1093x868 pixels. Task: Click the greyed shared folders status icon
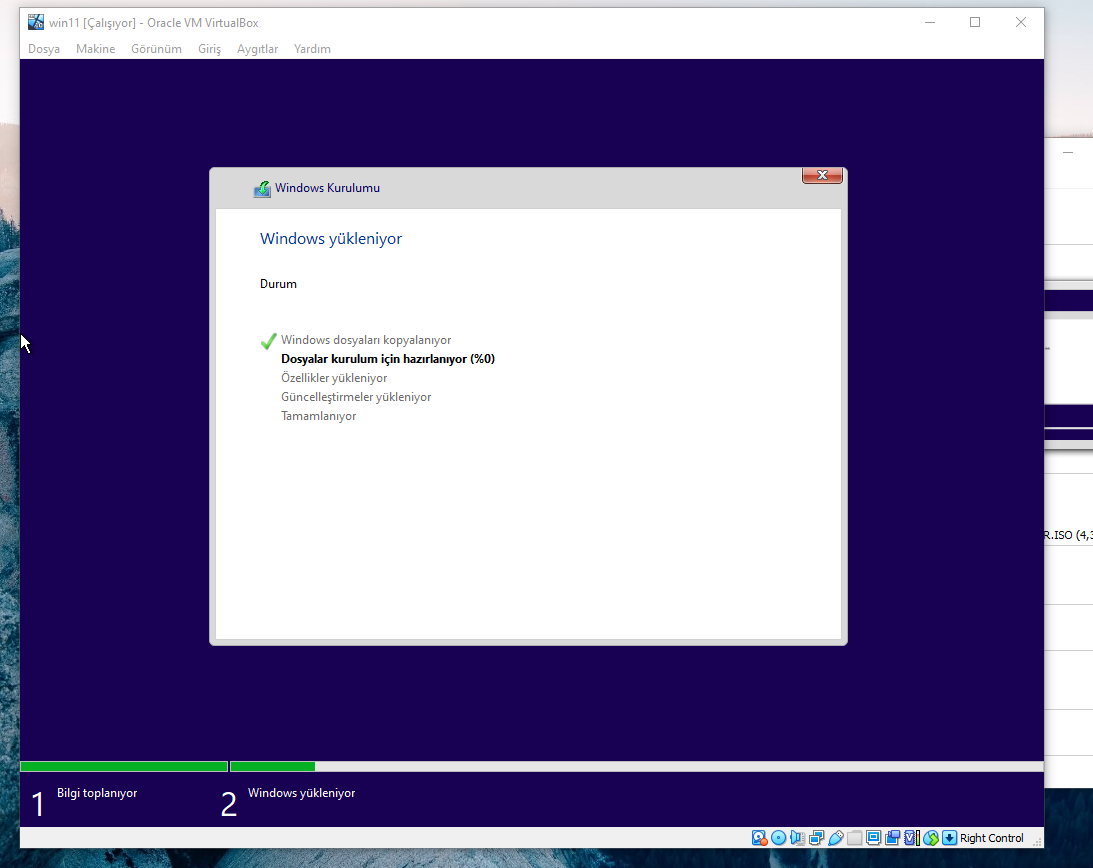click(x=855, y=838)
